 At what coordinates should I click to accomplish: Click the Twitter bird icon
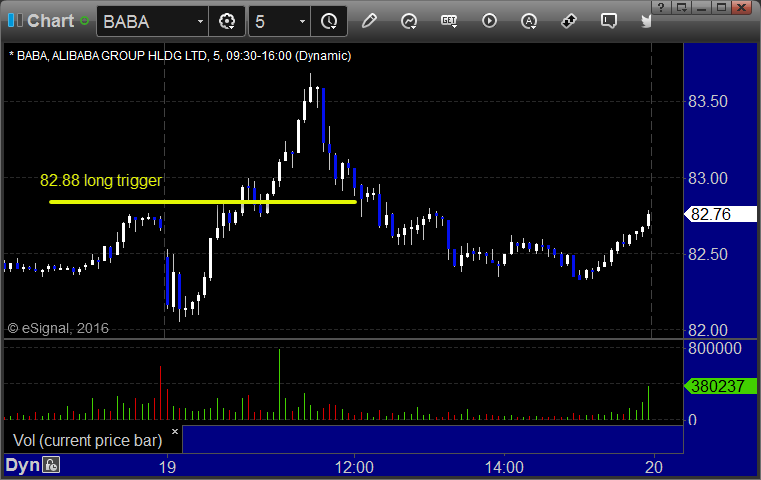click(646, 21)
